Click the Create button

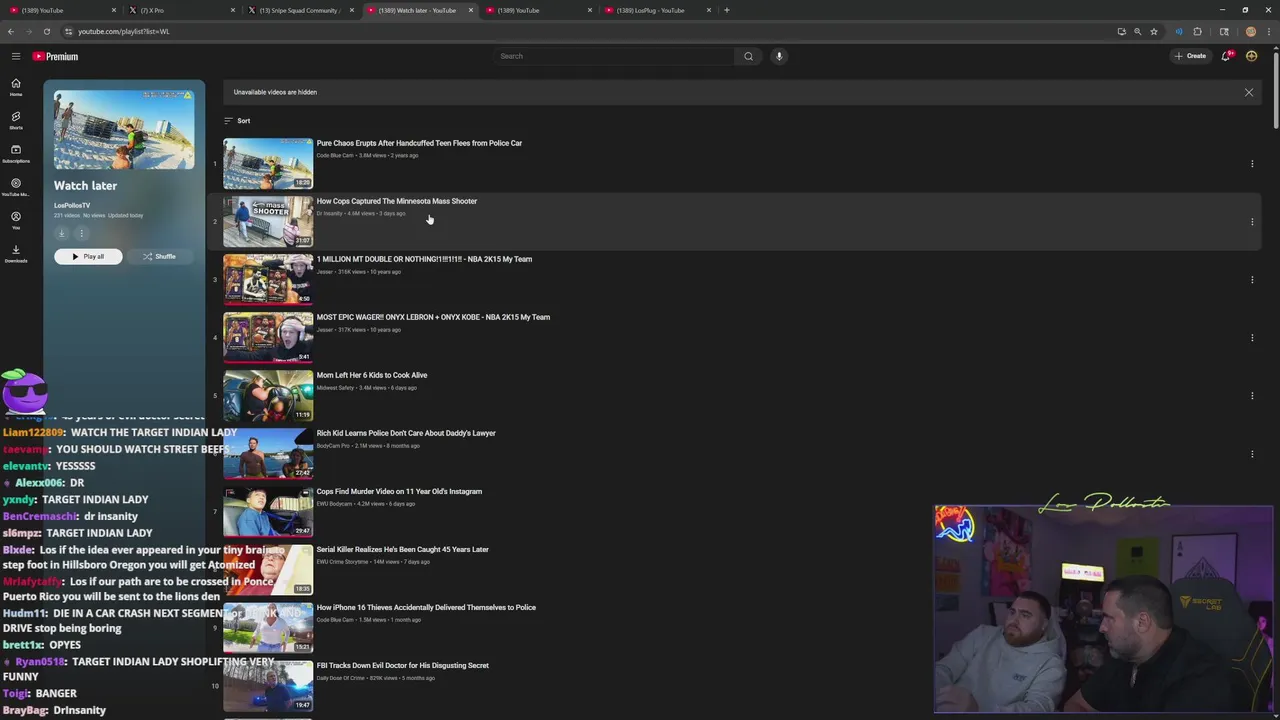[1190, 56]
